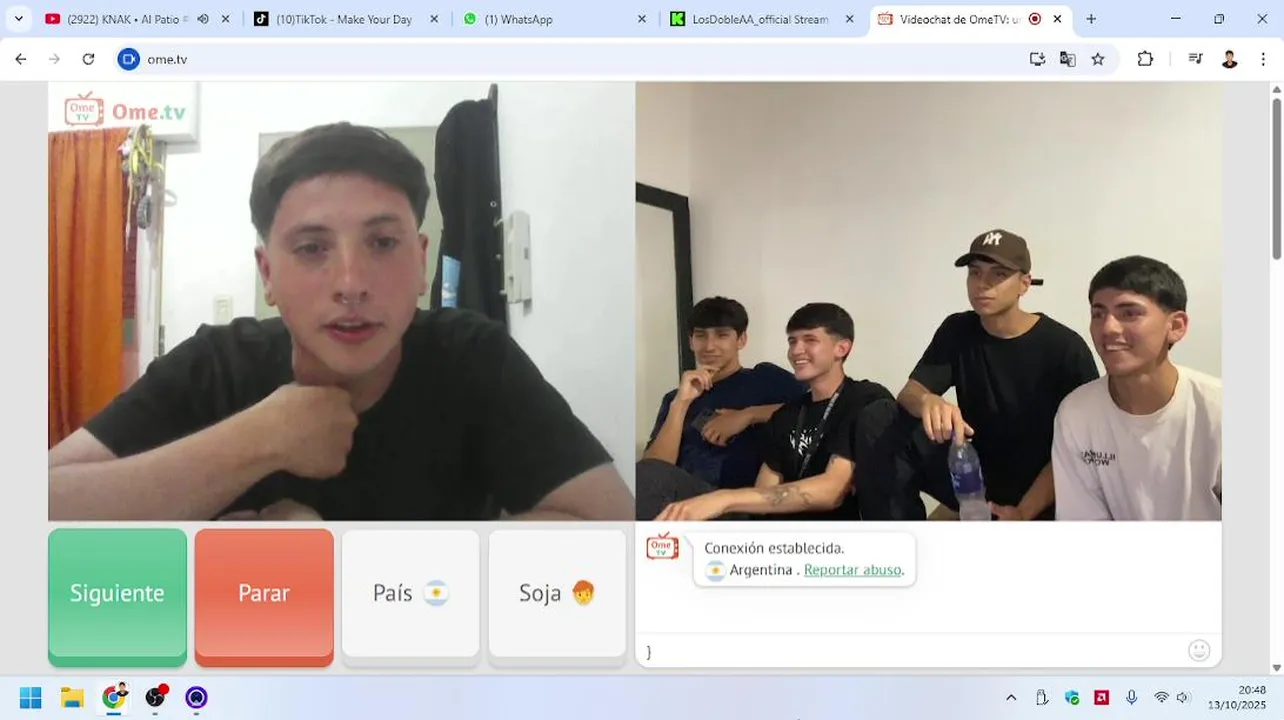Click the Reportar abuso link
The image size is (1284, 720).
click(852, 570)
